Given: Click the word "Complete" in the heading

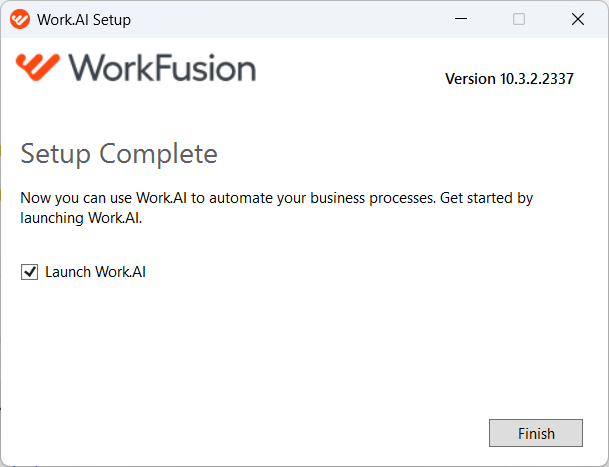Looking at the screenshot, I should coord(158,154).
